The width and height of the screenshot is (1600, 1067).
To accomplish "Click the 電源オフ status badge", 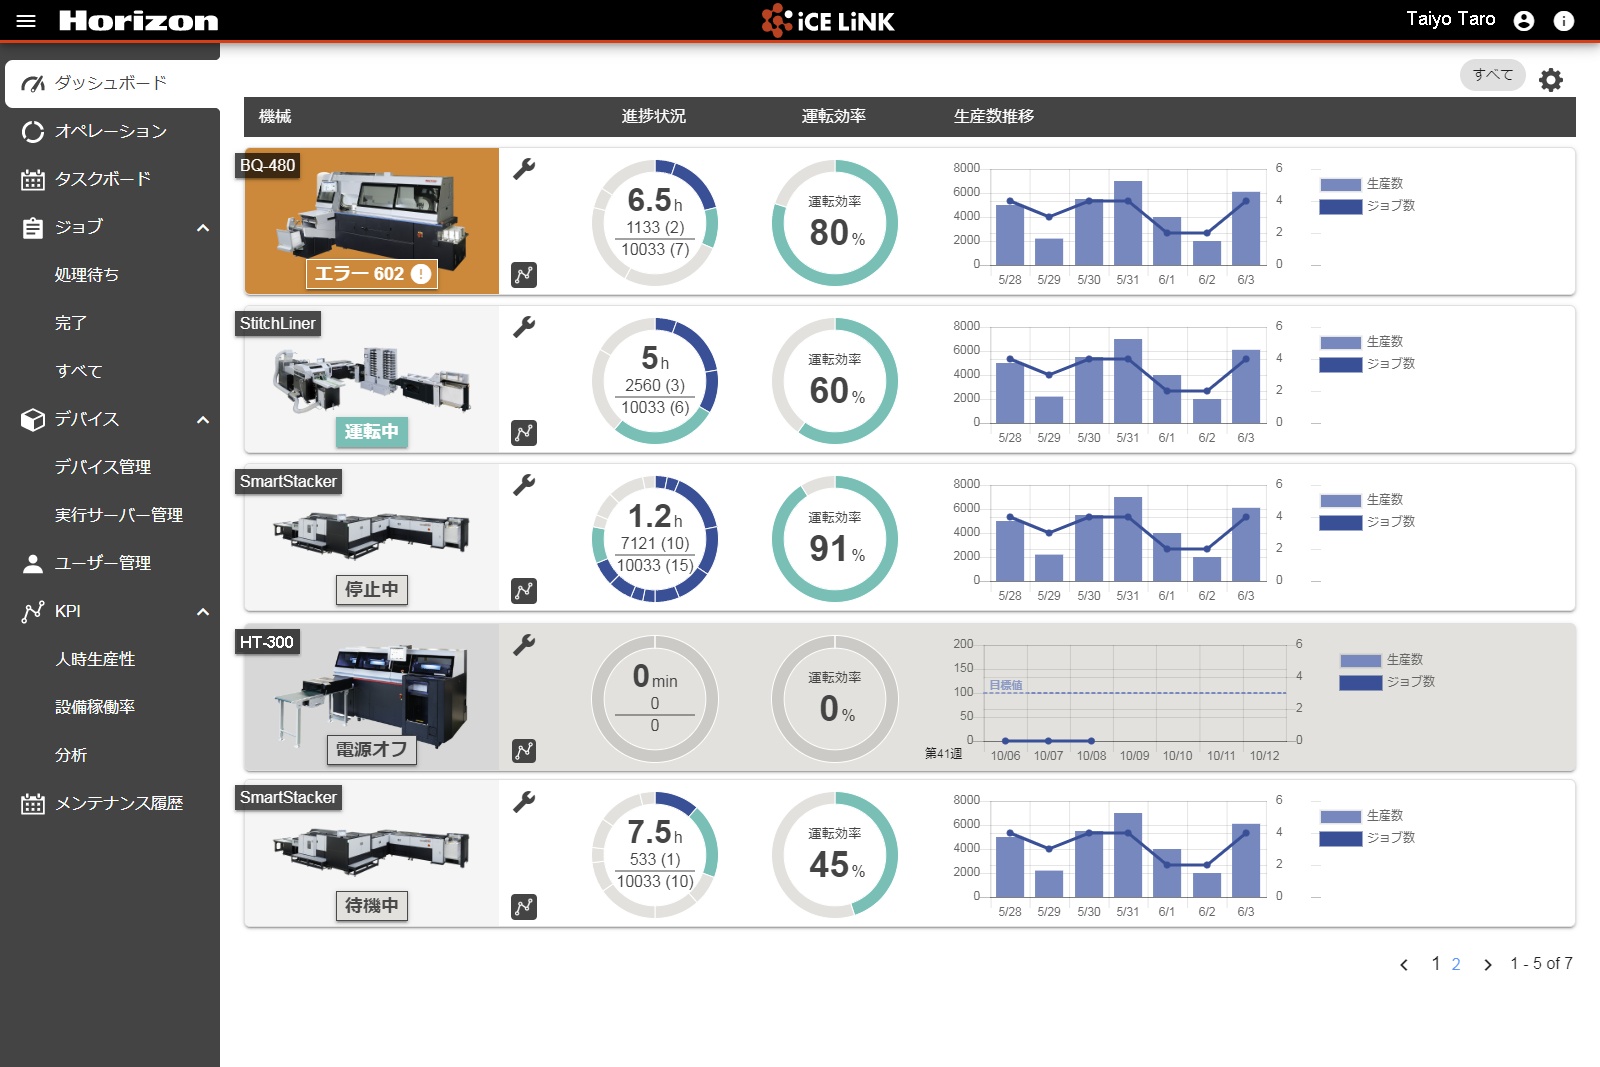I will coord(371,749).
